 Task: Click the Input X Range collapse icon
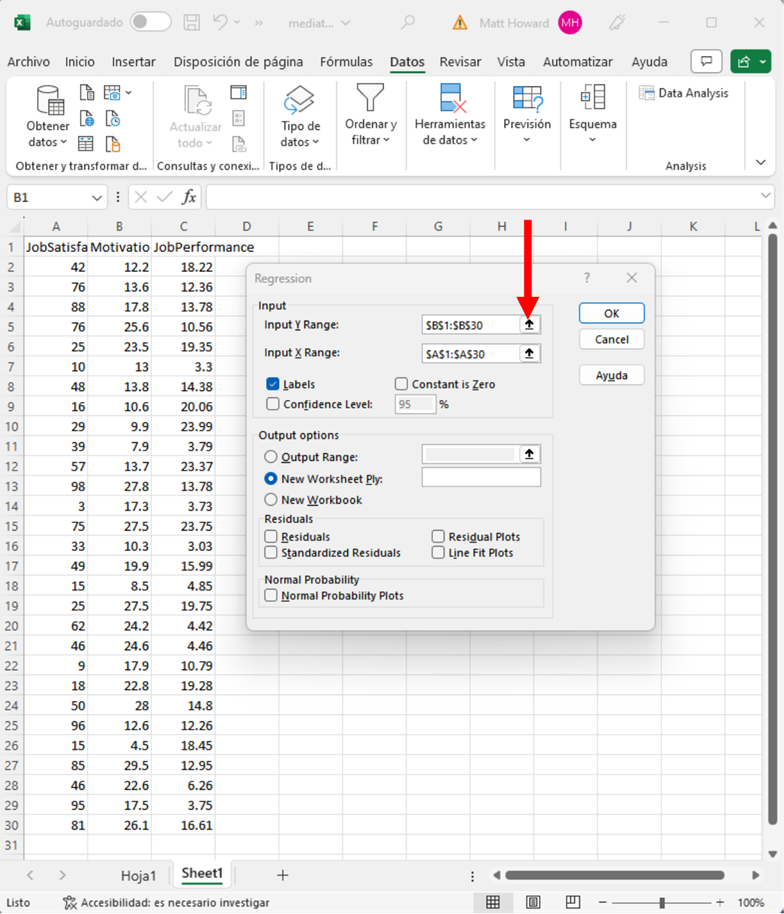(530, 354)
